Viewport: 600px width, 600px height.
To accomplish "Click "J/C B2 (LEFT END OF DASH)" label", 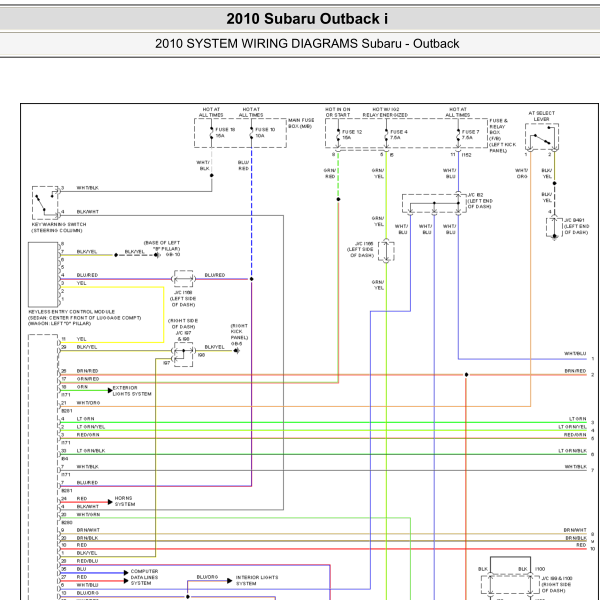I will tap(480, 201).
